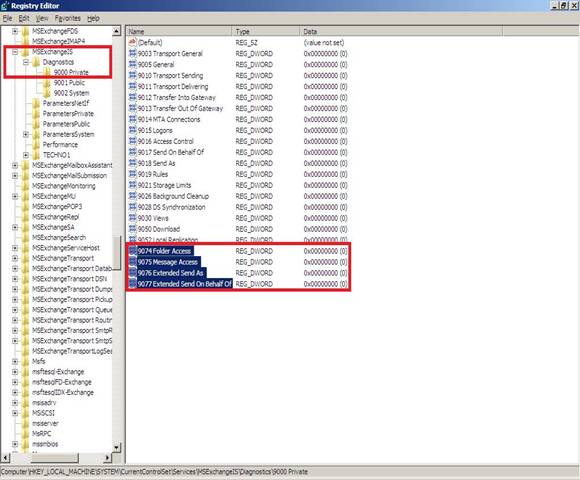Open the Favorites menu

(68, 18)
